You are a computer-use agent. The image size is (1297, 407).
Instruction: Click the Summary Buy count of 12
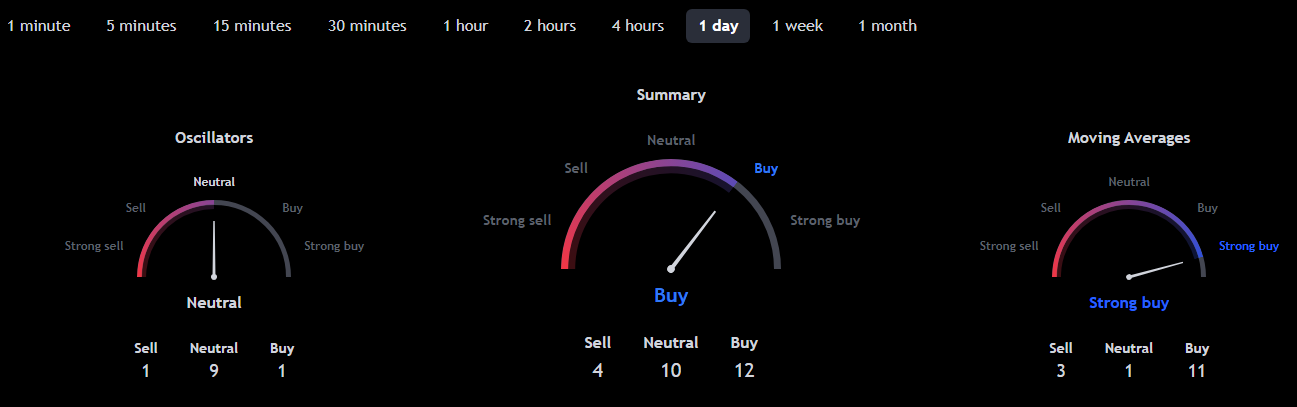pyautogui.click(x=744, y=371)
